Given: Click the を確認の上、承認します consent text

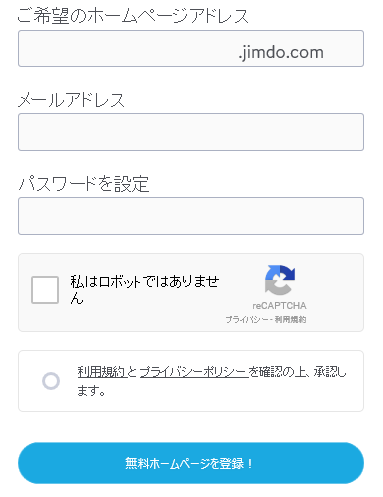Looking at the screenshot, I should [212, 381].
